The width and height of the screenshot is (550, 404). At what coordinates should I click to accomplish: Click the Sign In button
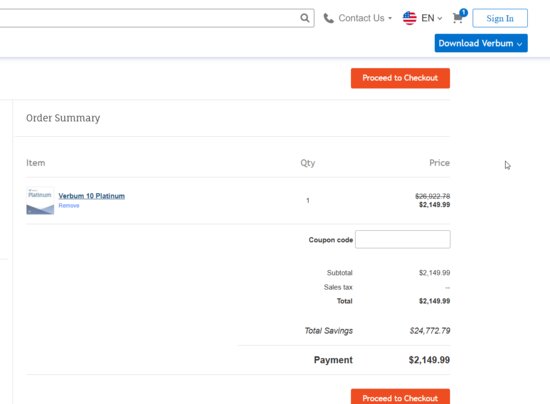point(500,18)
